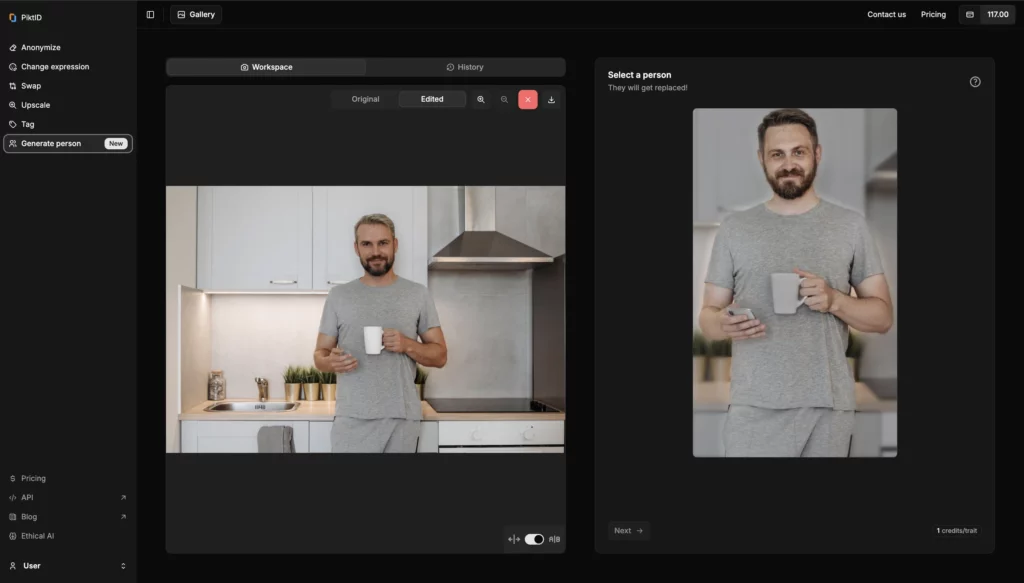Open the help question mark tooltip
Image resolution: width=1024 pixels, height=583 pixels.
coord(975,83)
